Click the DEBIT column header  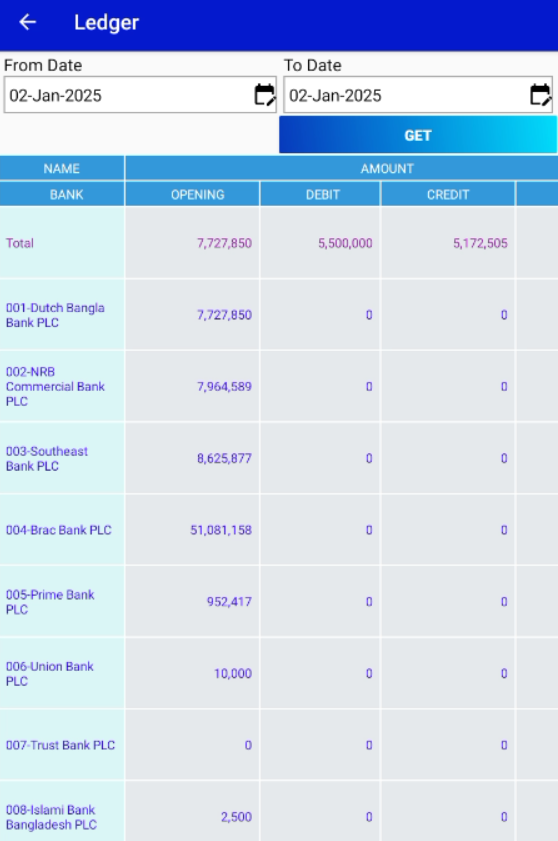[x=323, y=194]
